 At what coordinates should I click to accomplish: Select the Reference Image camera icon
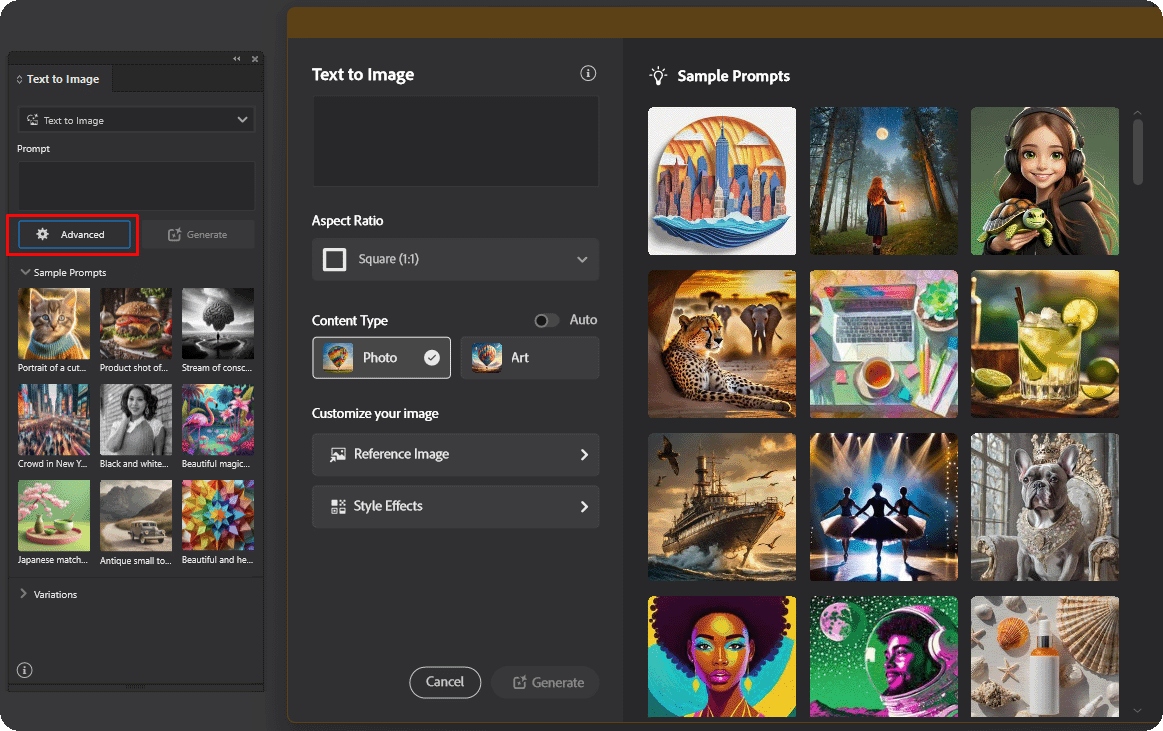(x=339, y=455)
